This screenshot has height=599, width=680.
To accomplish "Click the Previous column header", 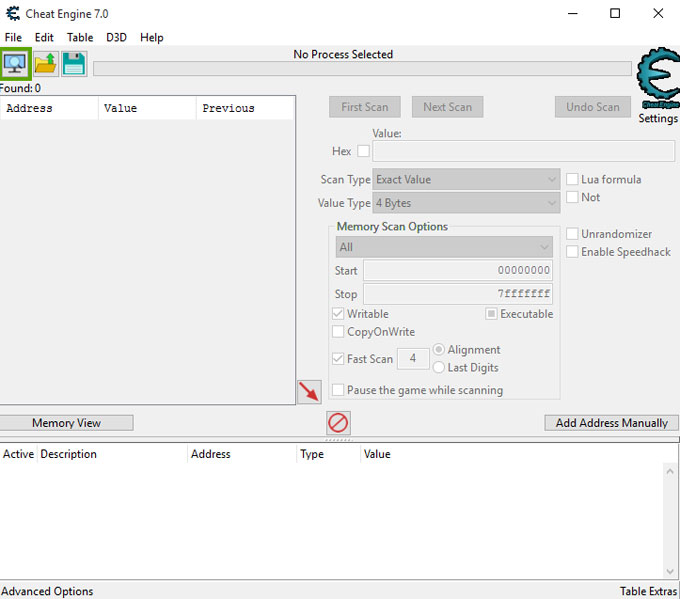I will pyautogui.click(x=245, y=108).
